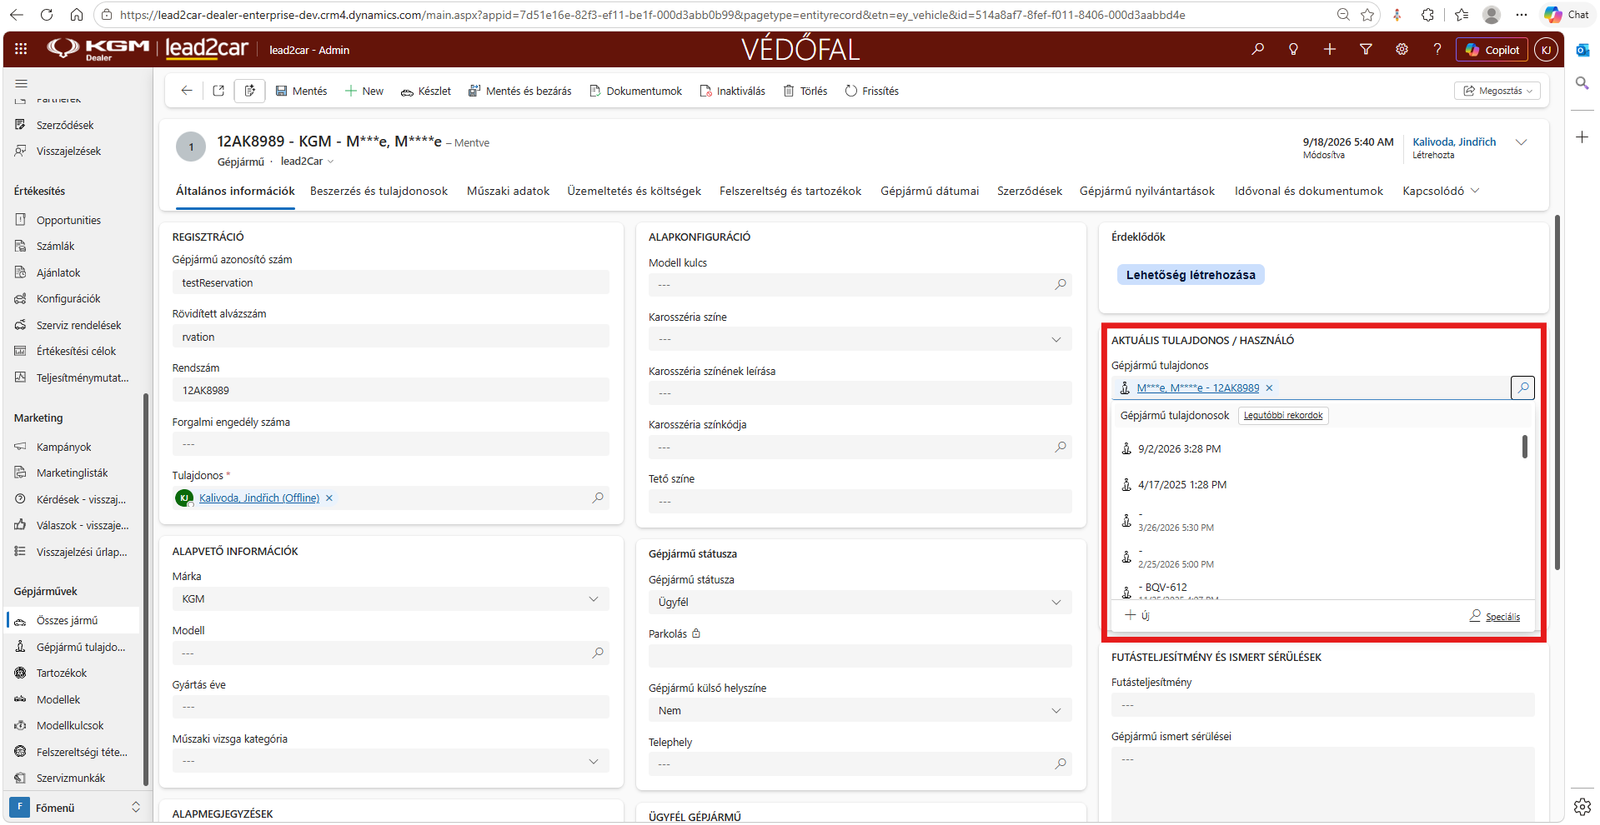The image size is (1600, 825).
Task: Open the Főmenü area switcher
Action: point(76,808)
